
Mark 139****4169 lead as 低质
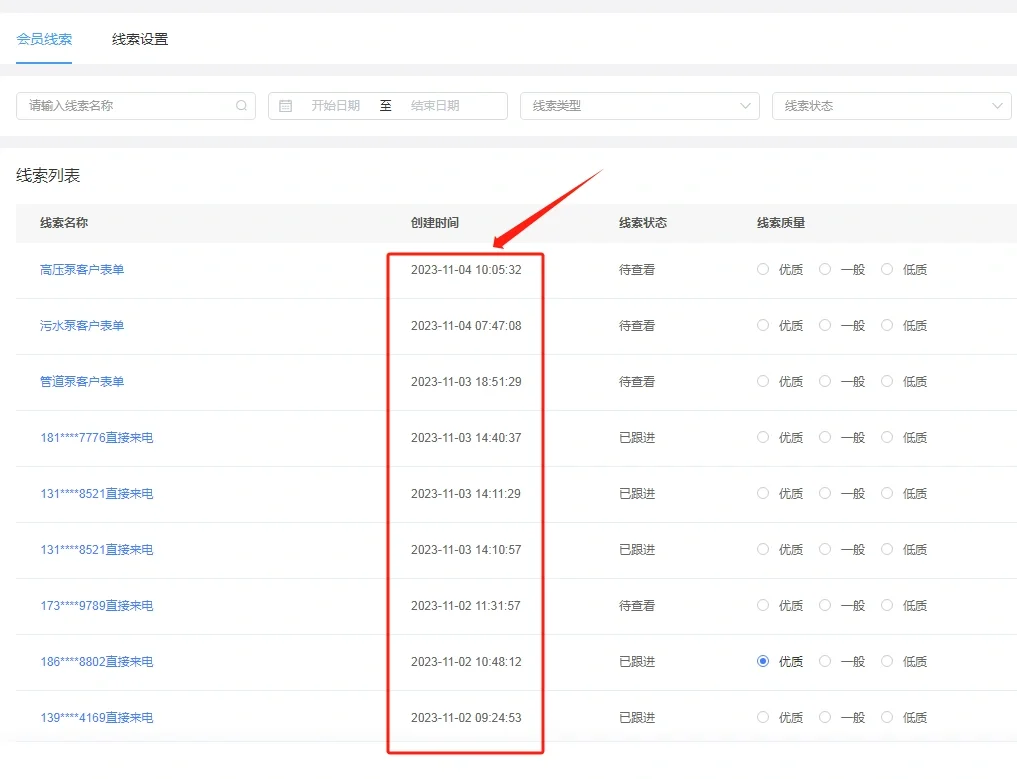(x=887, y=717)
